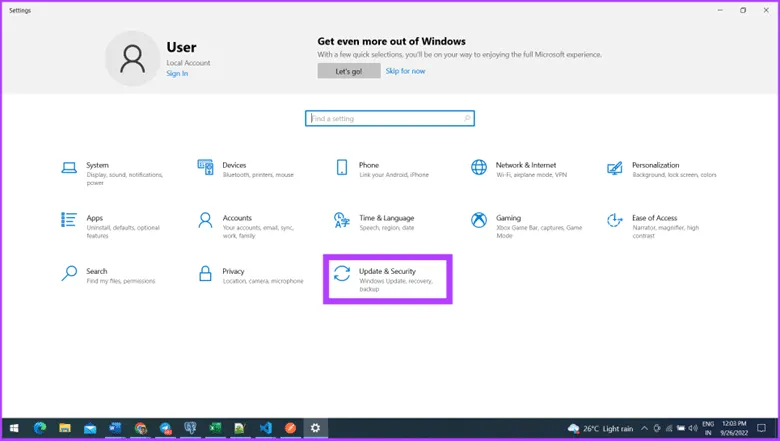The height and width of the screenshot is (441, 780).
Task: Open Privacy settings
Action: point(233,271)
